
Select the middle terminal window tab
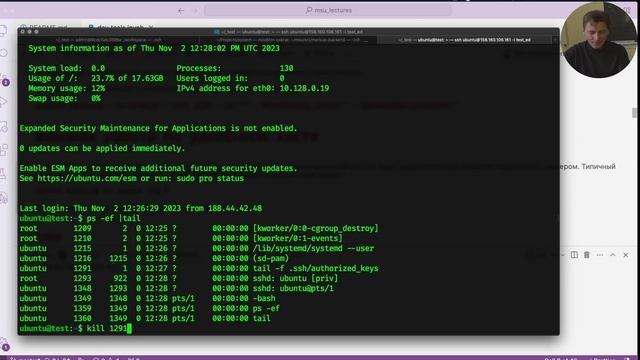pyautogui.click(x=288, y=40)
